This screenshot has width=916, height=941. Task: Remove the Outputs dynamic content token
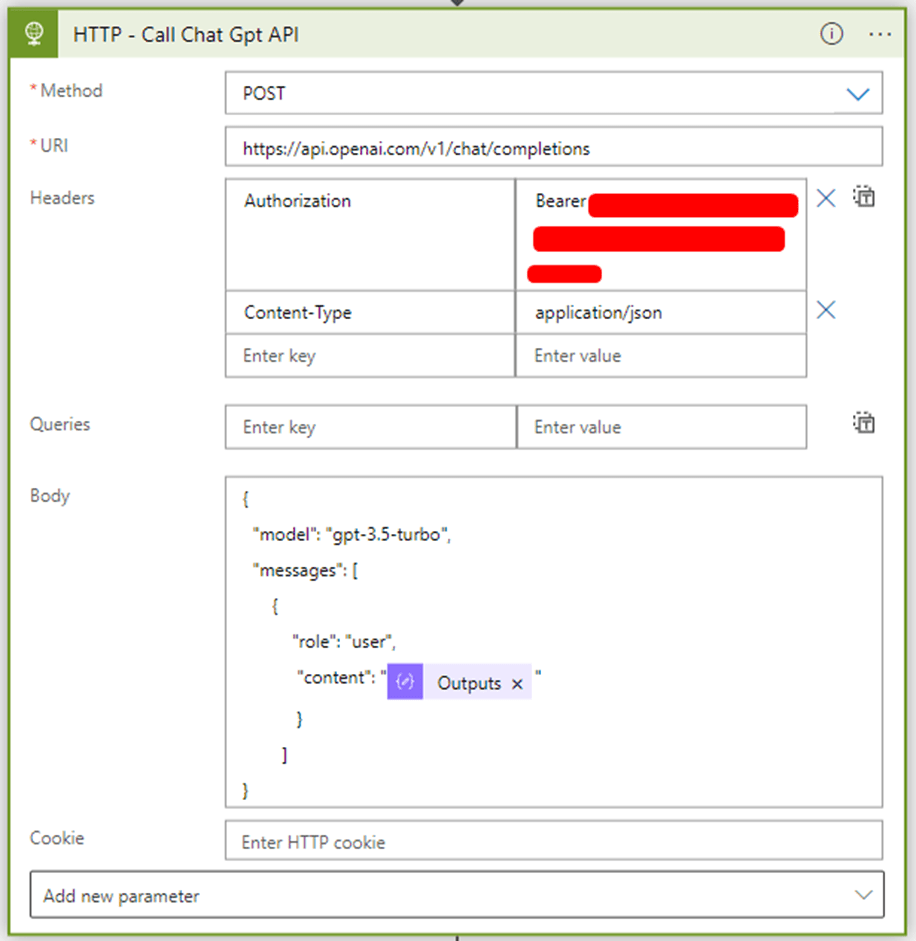tap(517, 682)
